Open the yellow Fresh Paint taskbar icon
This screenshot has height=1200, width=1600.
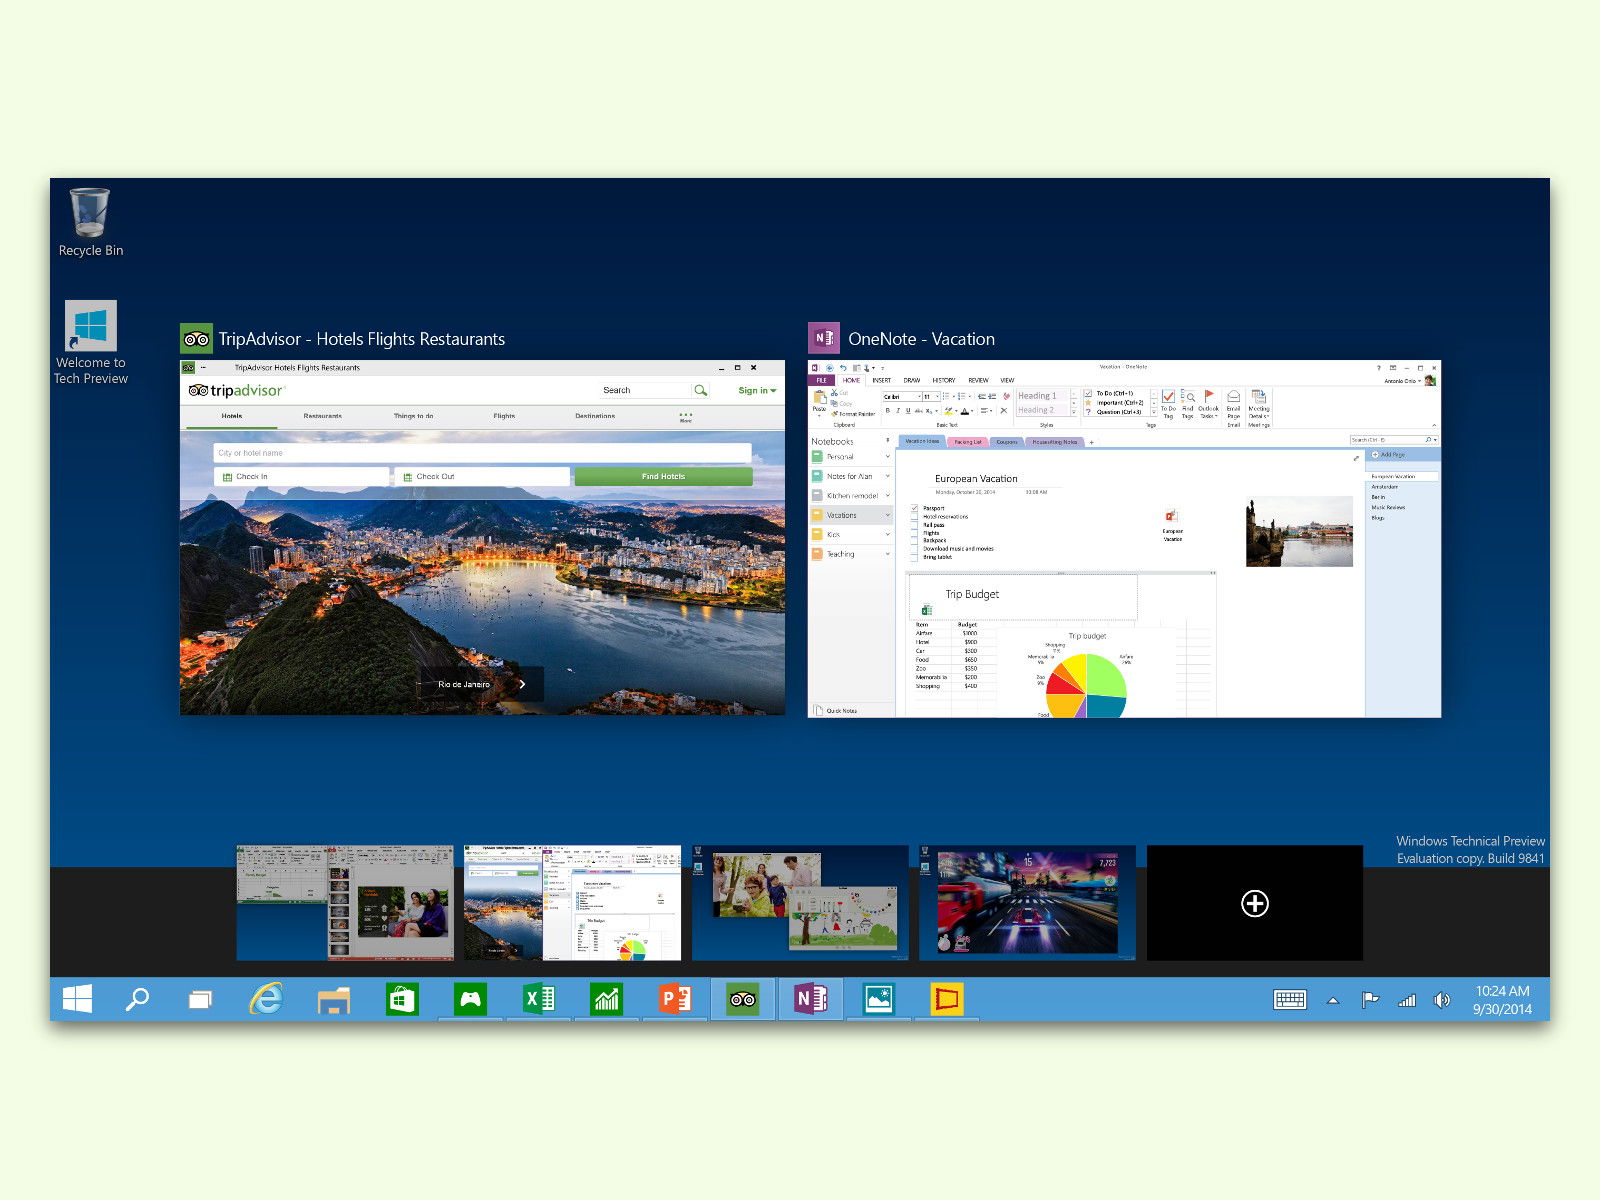[x=946, y=999]
